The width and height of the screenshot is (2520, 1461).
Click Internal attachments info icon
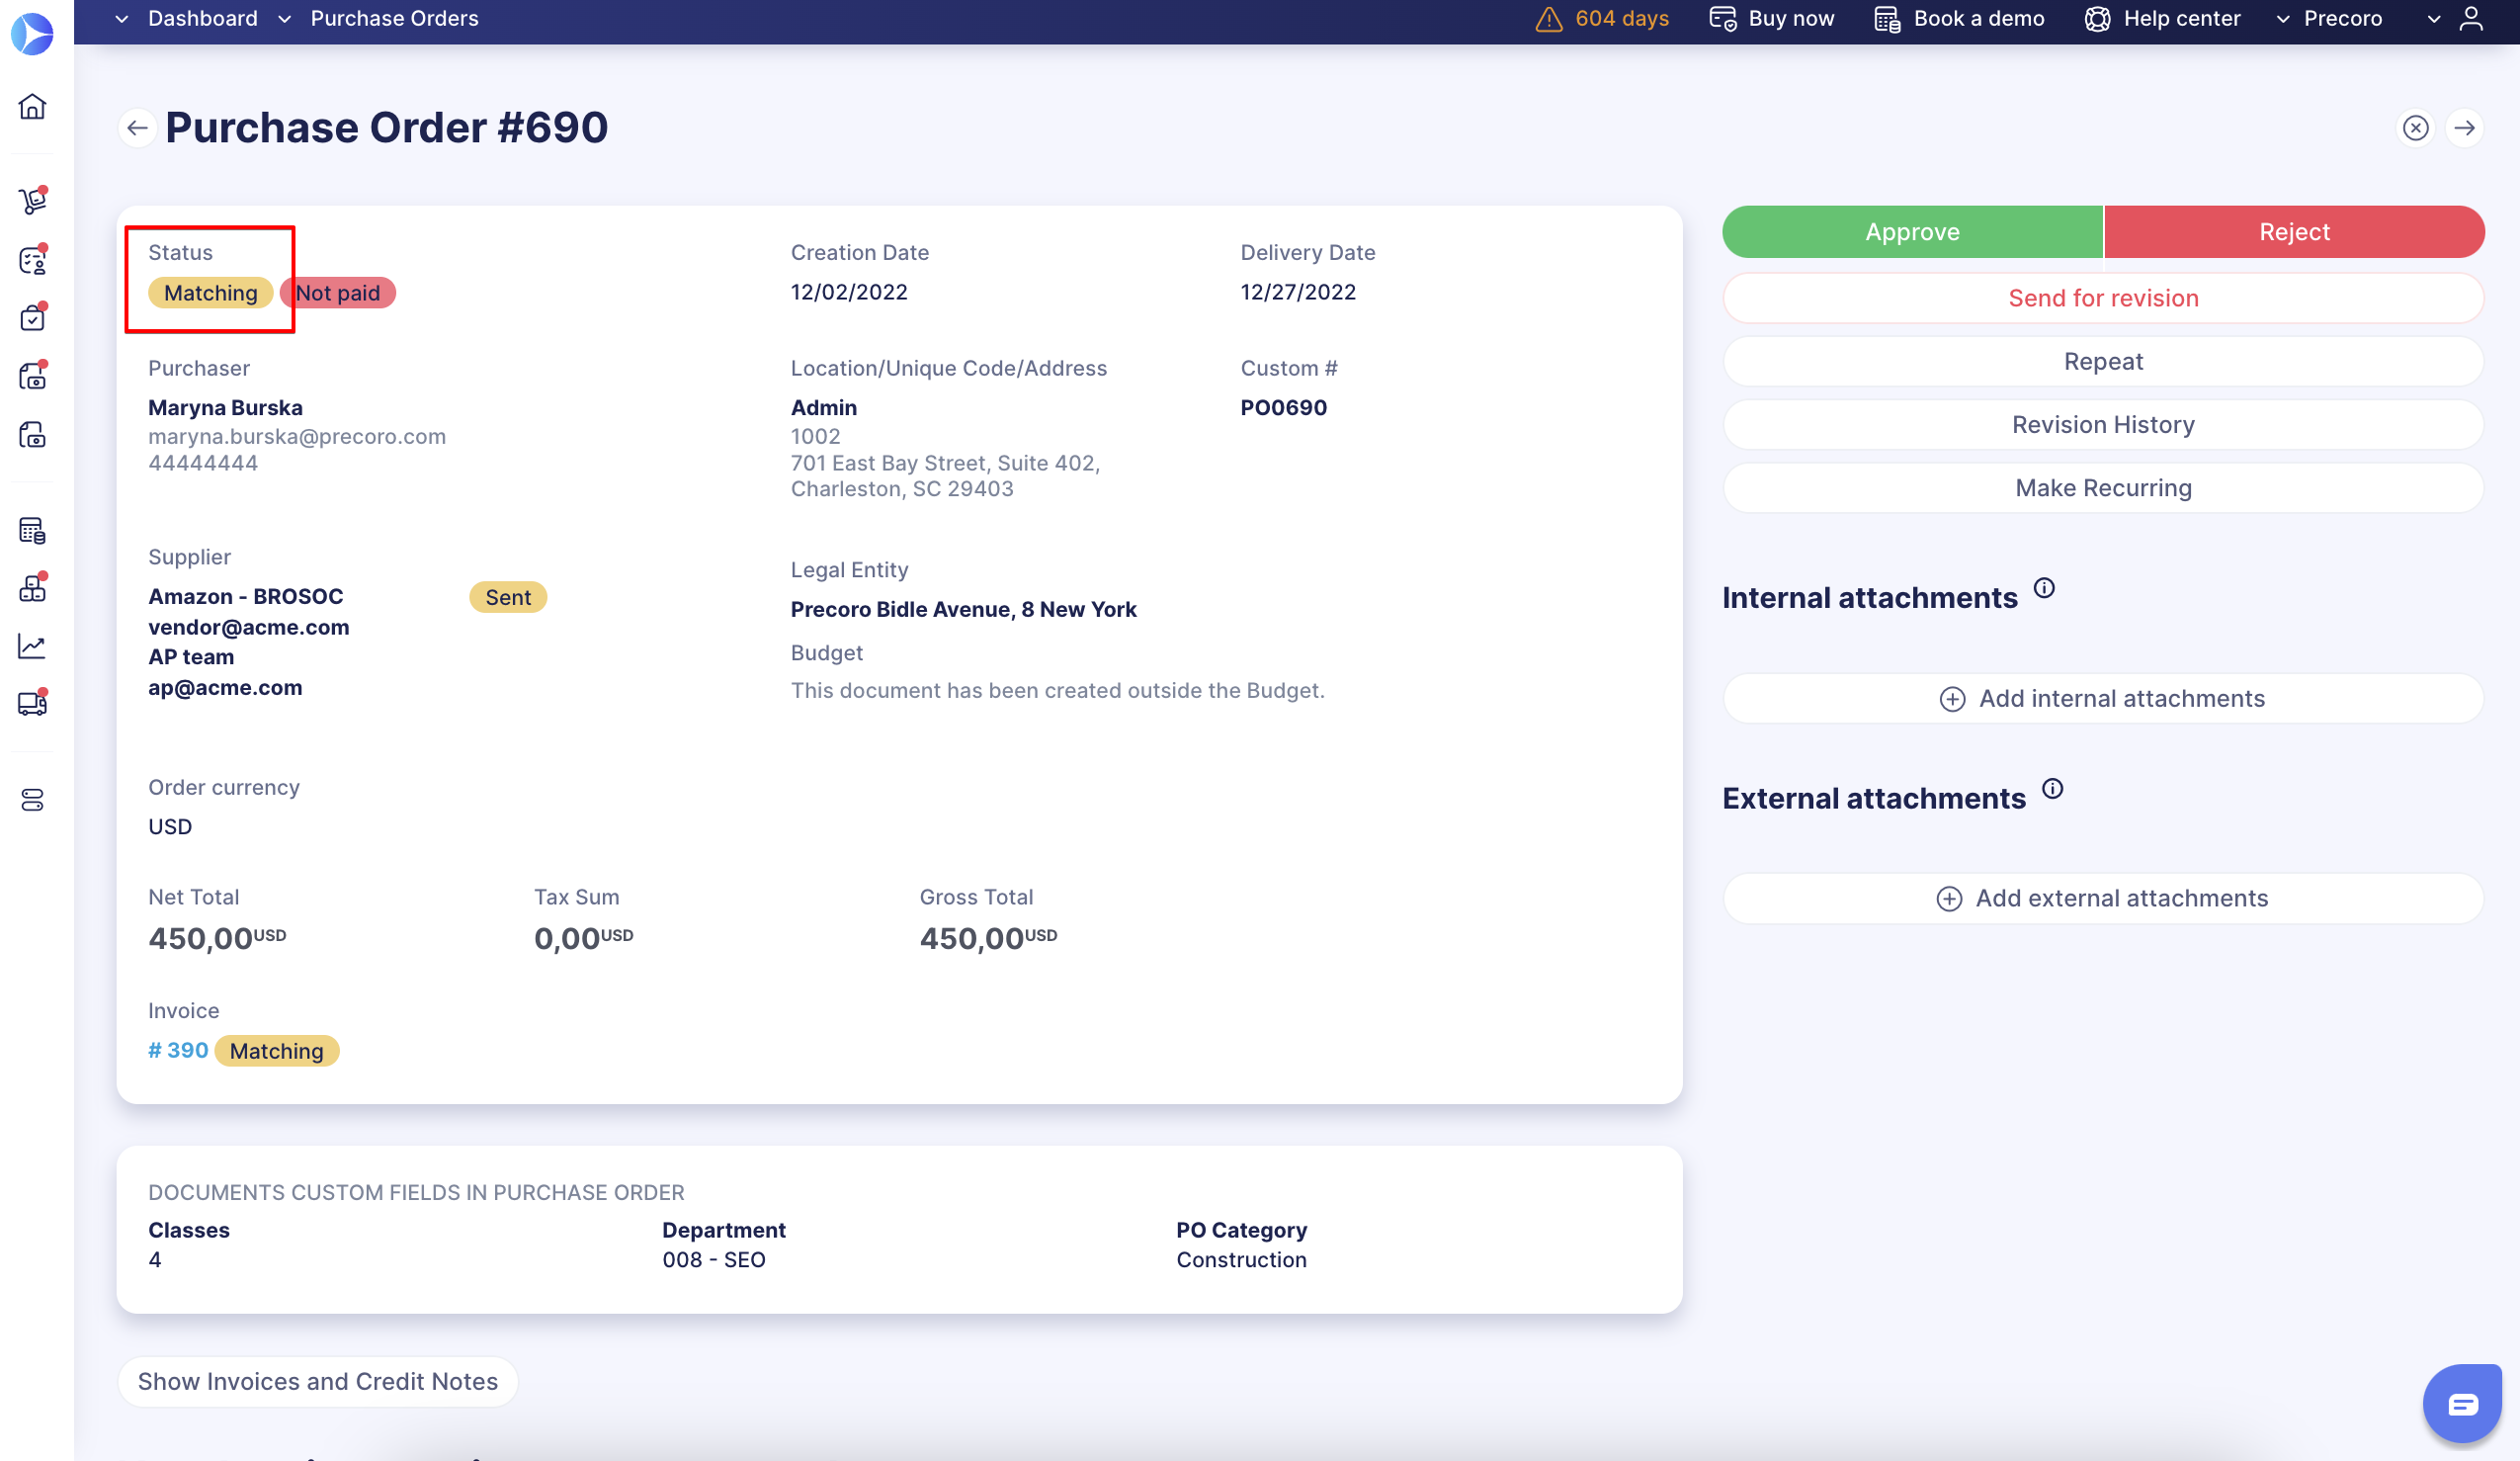[2044, 588]
